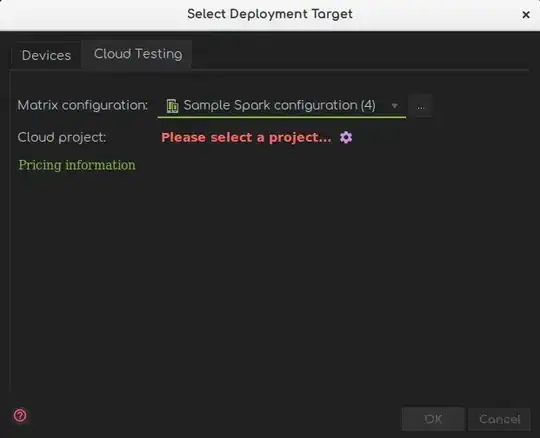Click the empty panel area below Pricing information
This screenshot has height=438, width=540.
tap(269, 275)
